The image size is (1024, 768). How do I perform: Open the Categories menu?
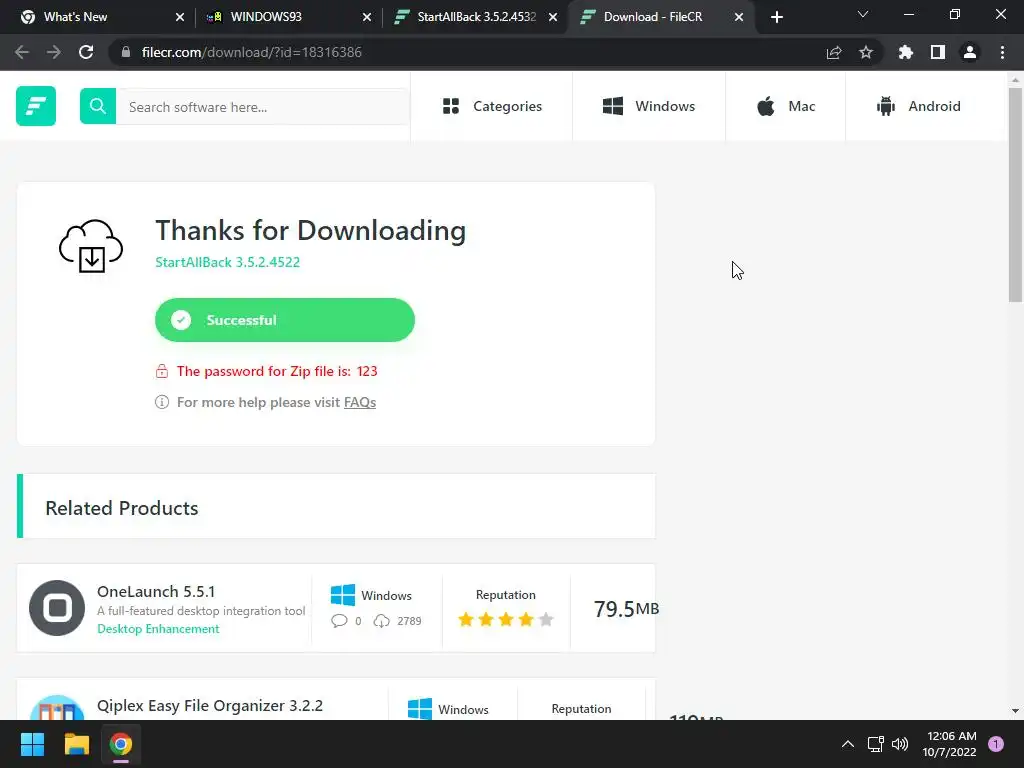(492, 106)
